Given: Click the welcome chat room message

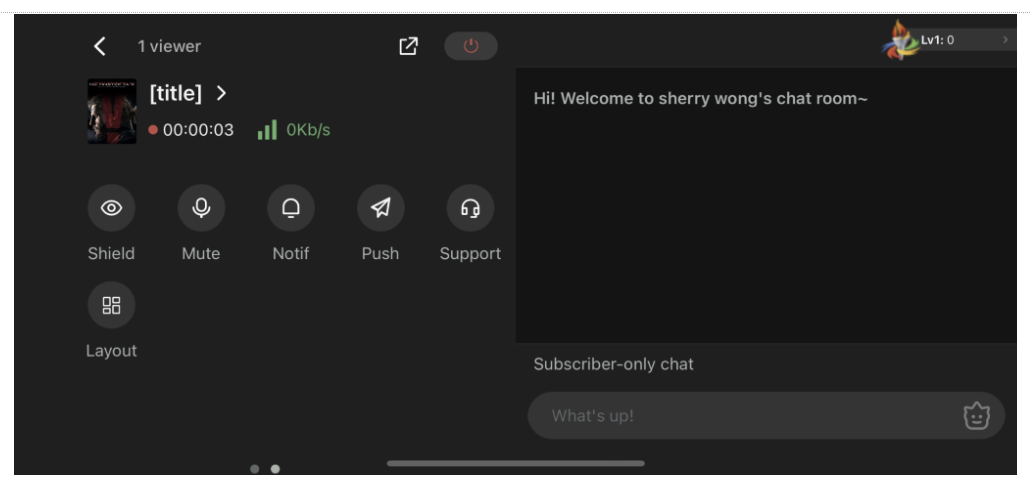Looking at the screenshot, I should (x=700, y=99).
